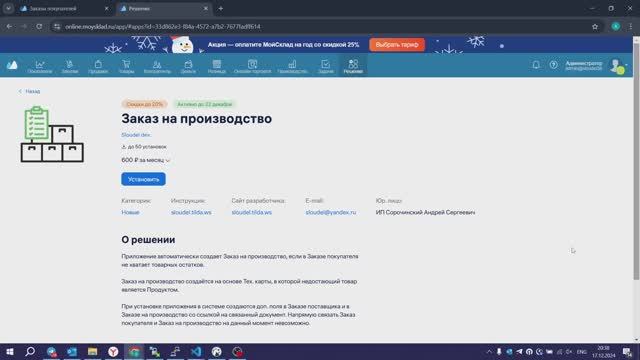Open the Розница section
The image size is (640, 360).
pyautogui.click(x=217, y=67)
